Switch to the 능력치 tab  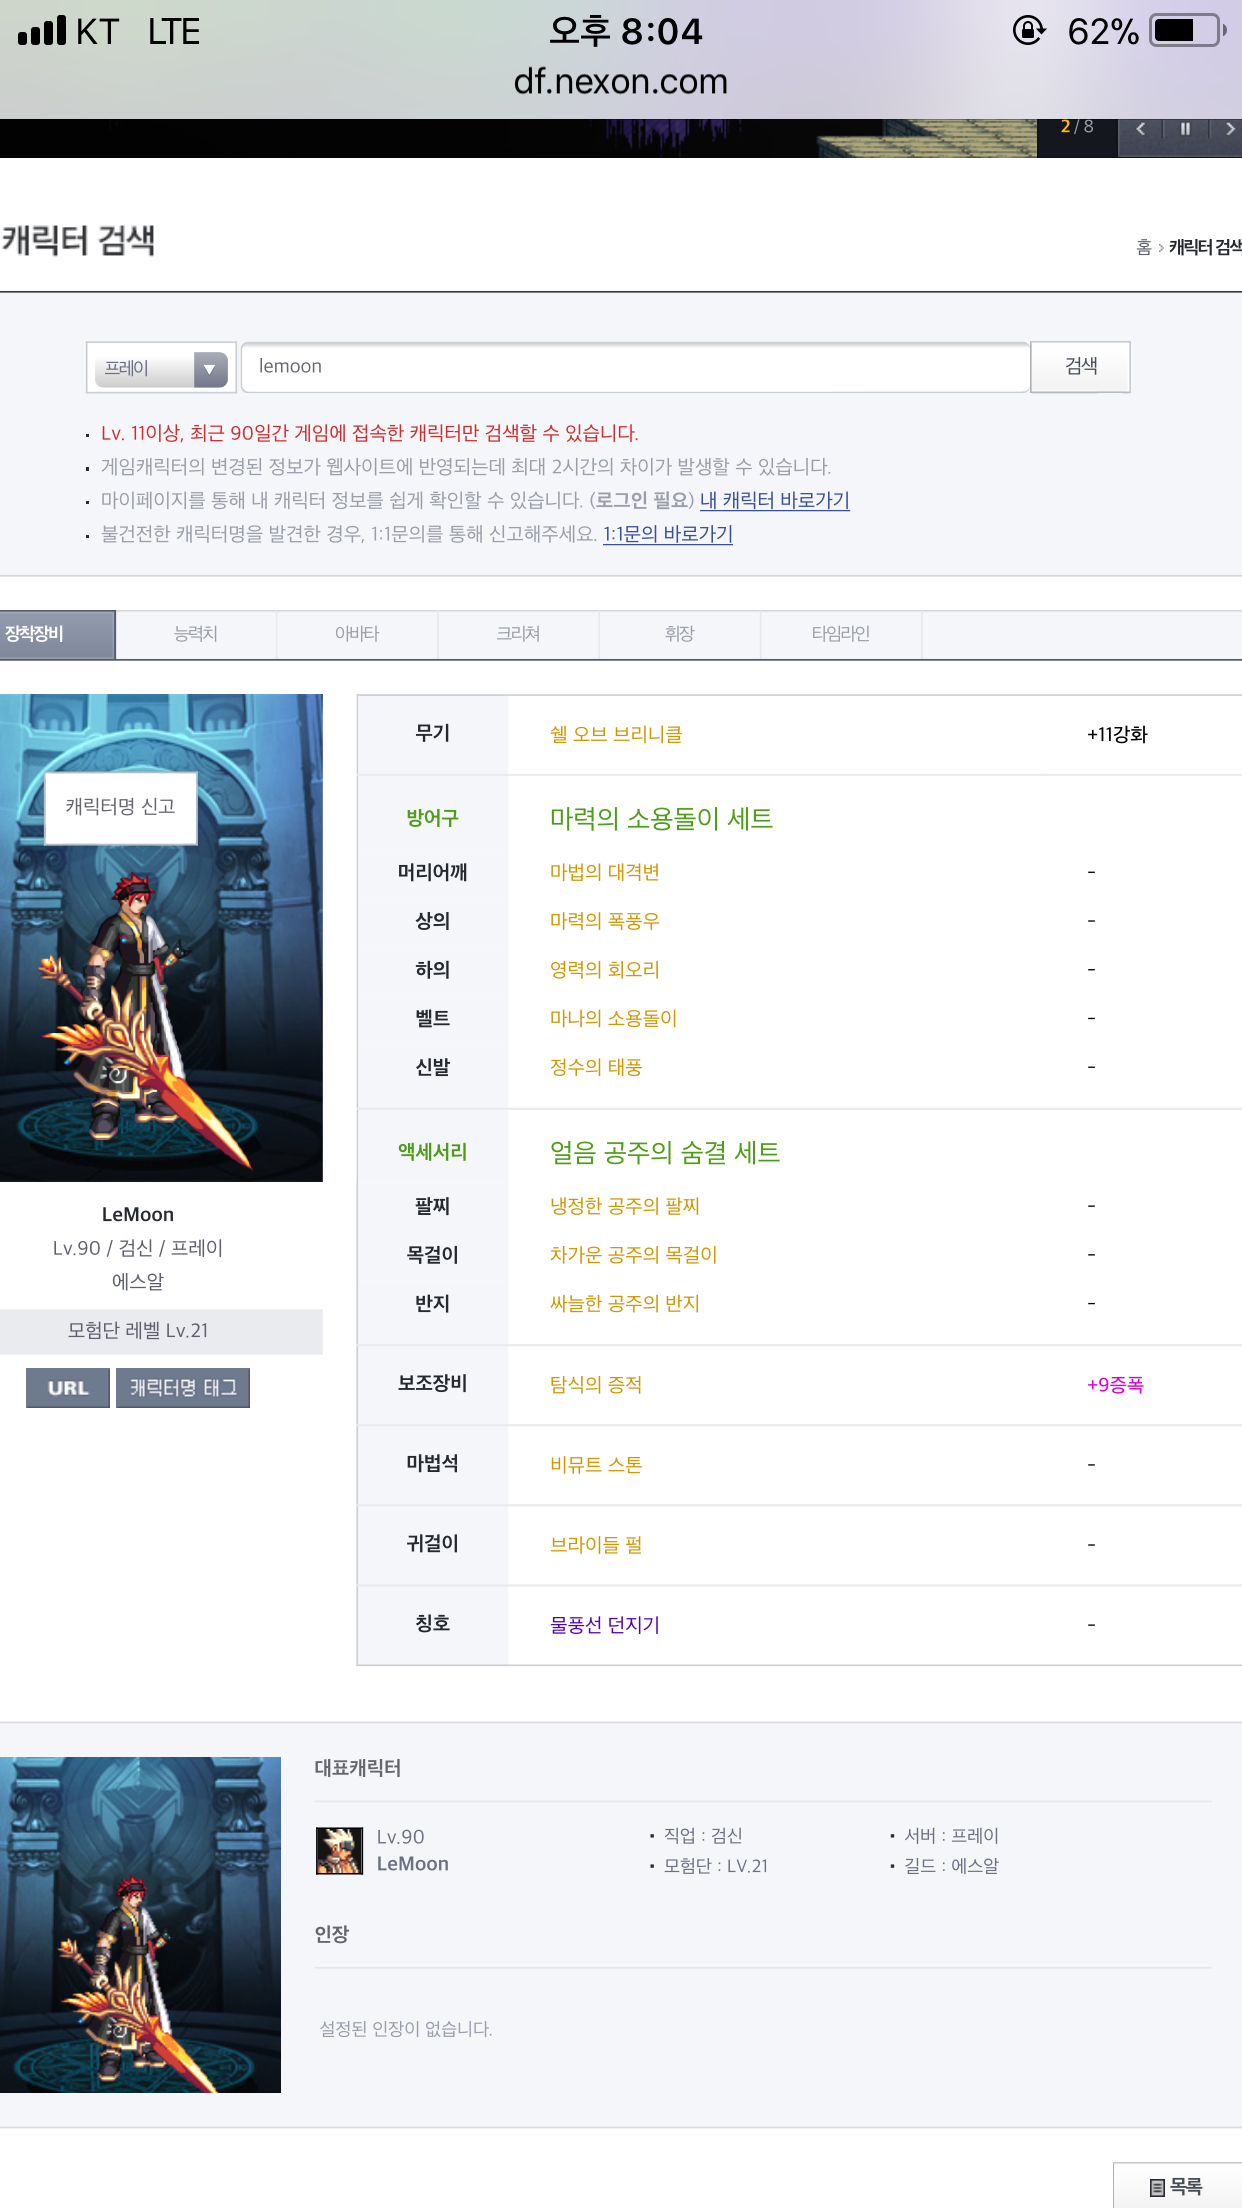[196, 634]
